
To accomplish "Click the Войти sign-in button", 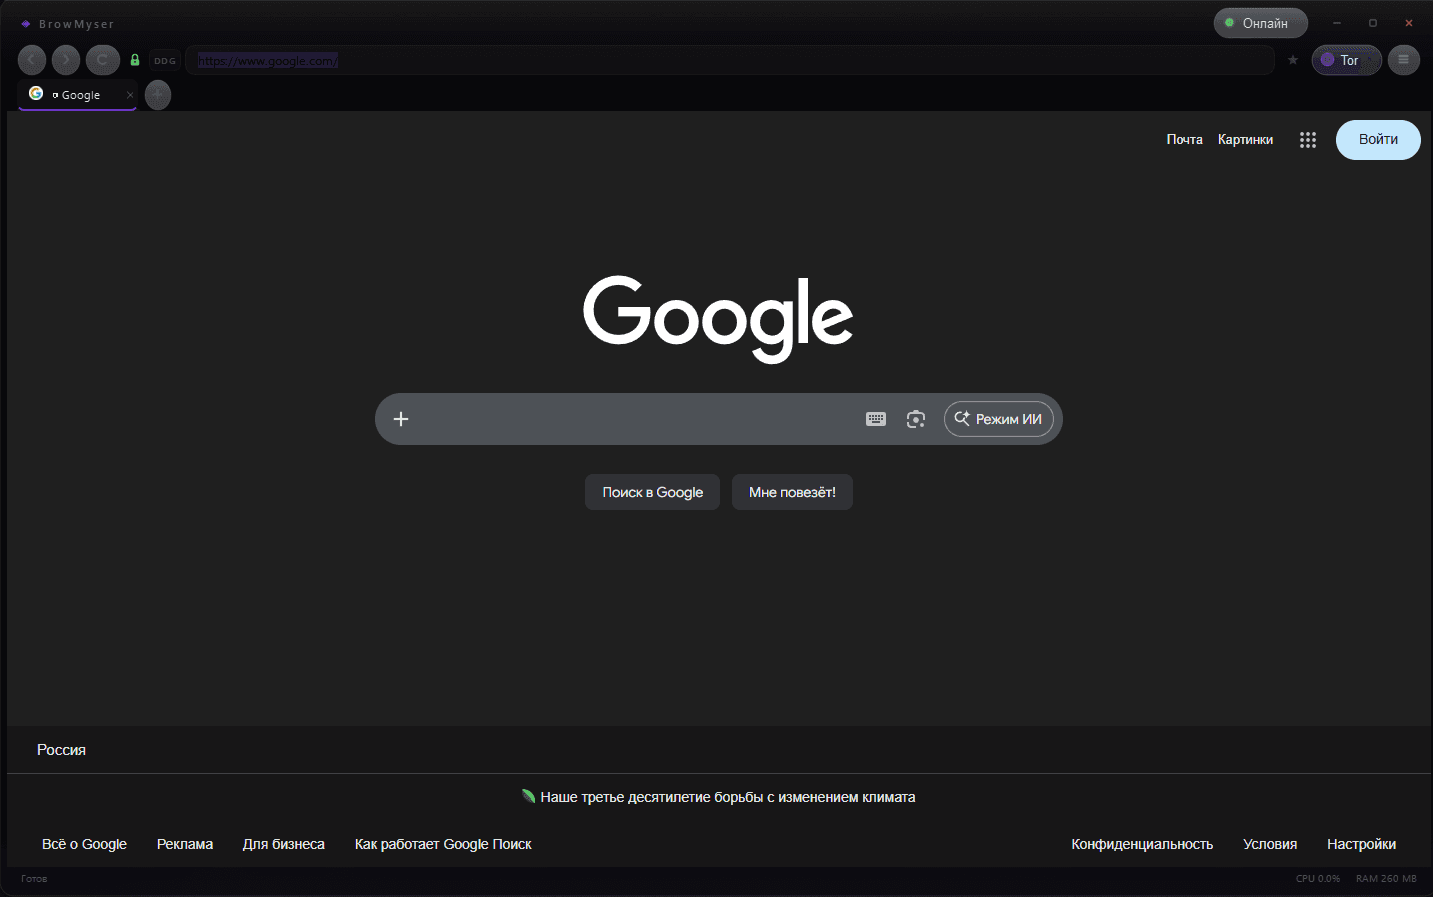I will (1377, 140).
